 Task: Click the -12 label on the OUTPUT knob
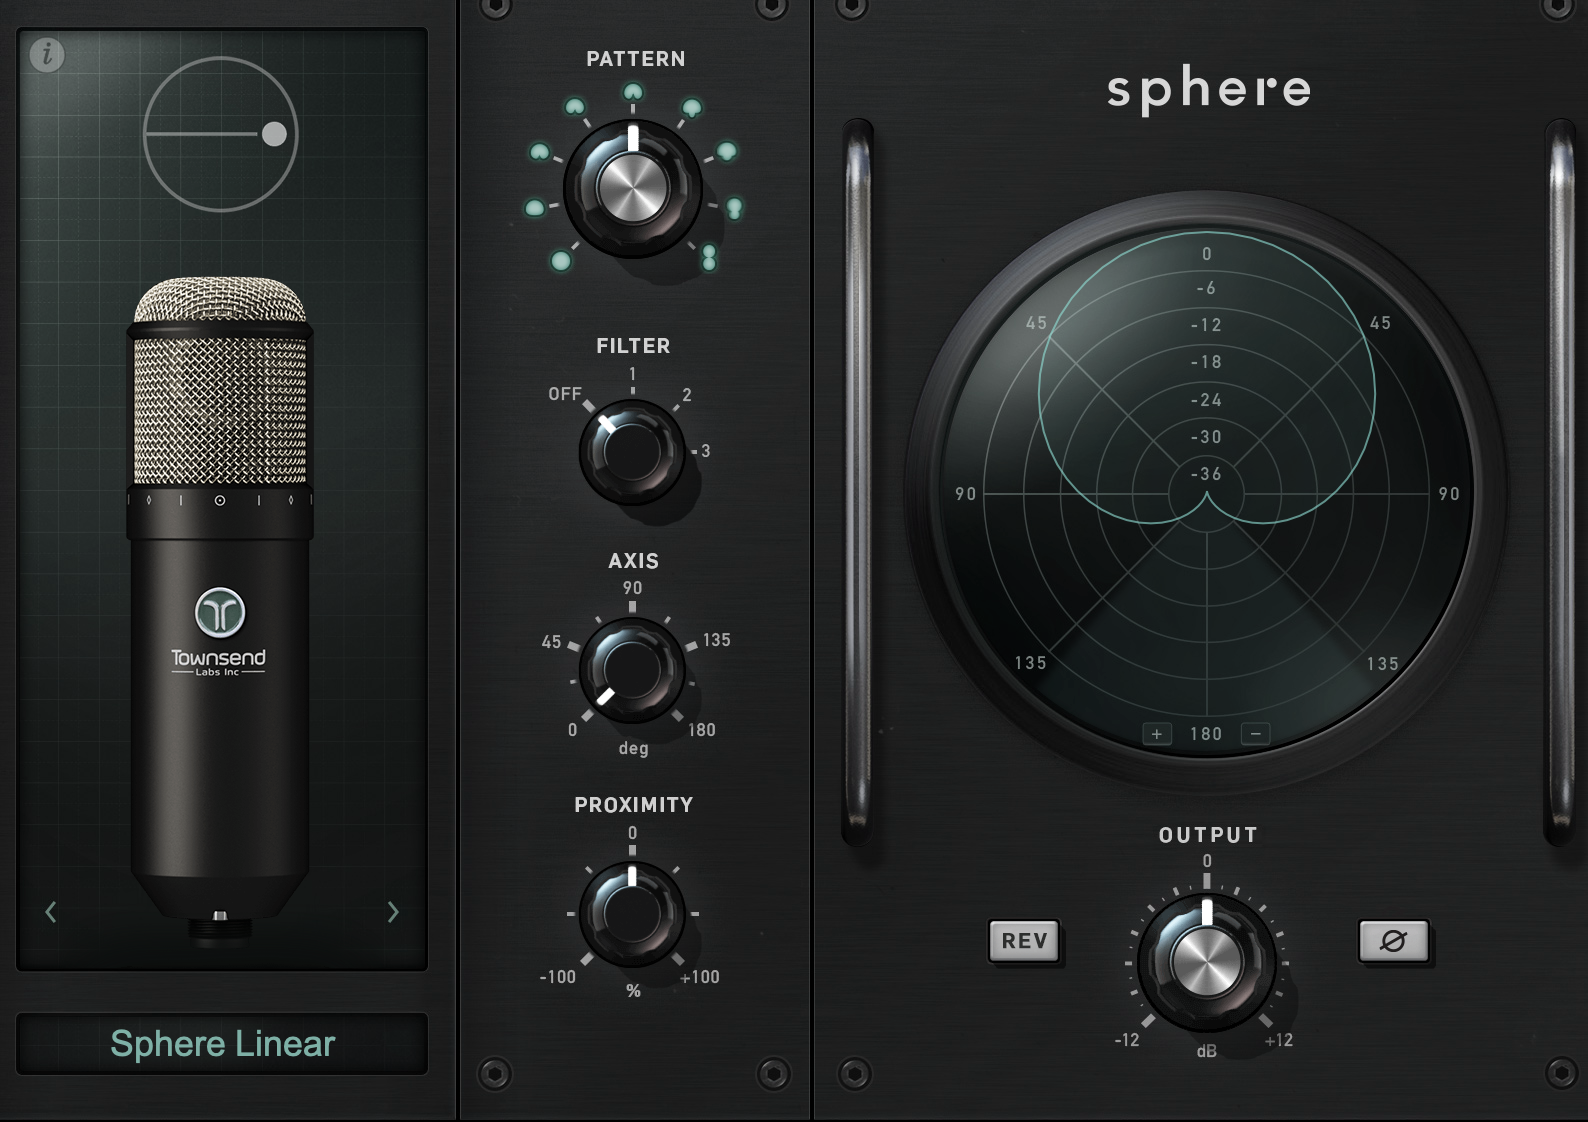point(1126,1040)
